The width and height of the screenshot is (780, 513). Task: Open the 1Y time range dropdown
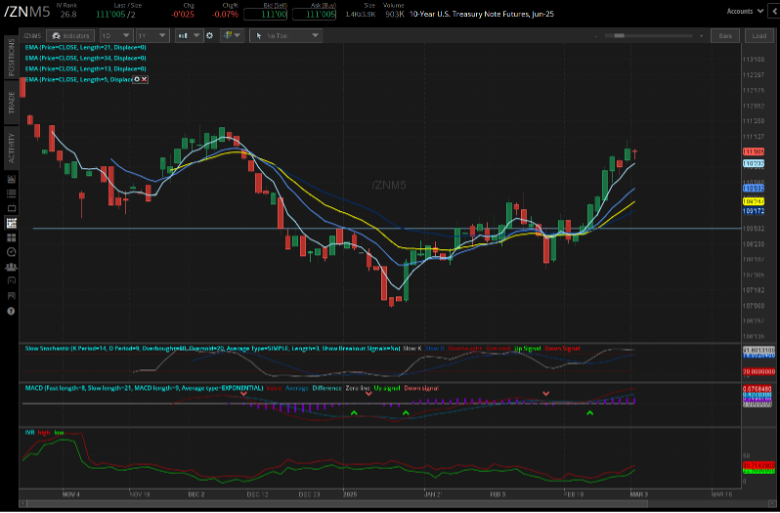tap(152, 36)
